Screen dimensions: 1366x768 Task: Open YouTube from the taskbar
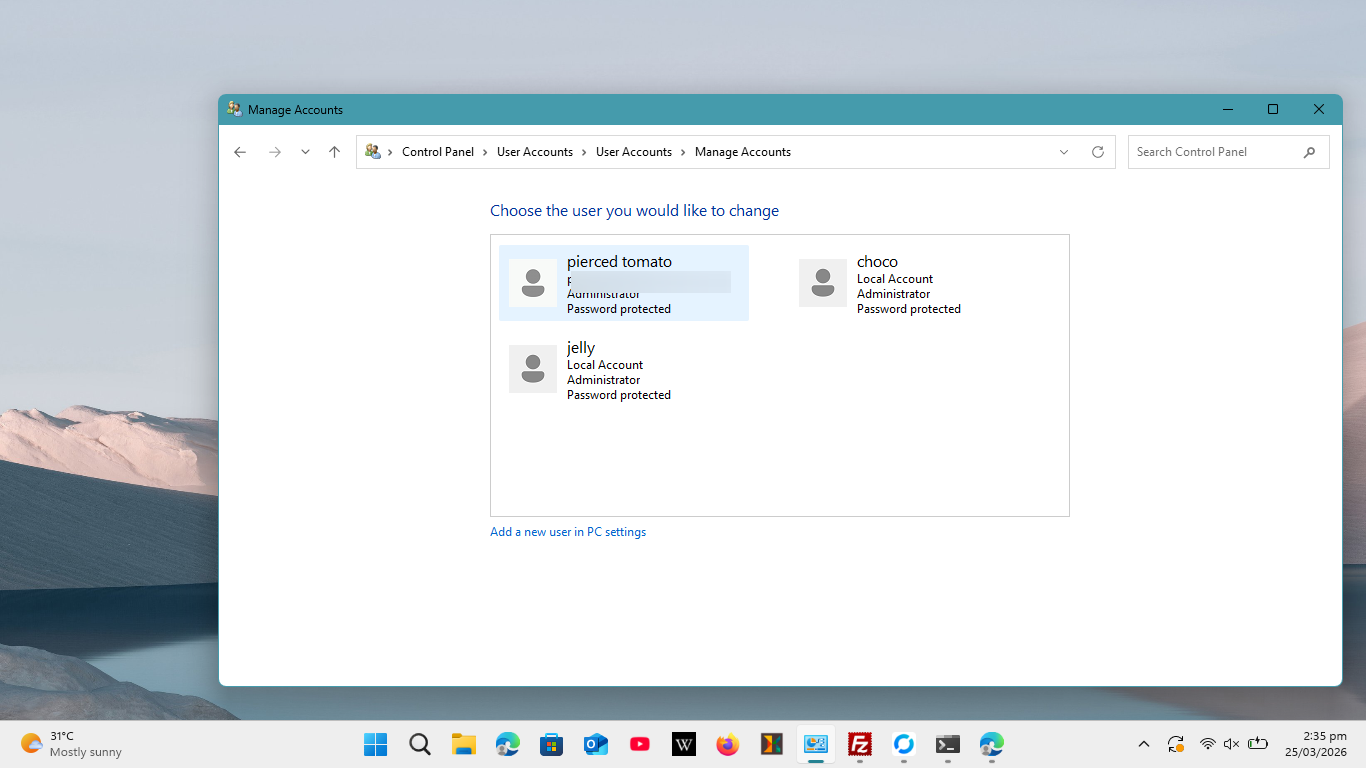tap(640, 744)
